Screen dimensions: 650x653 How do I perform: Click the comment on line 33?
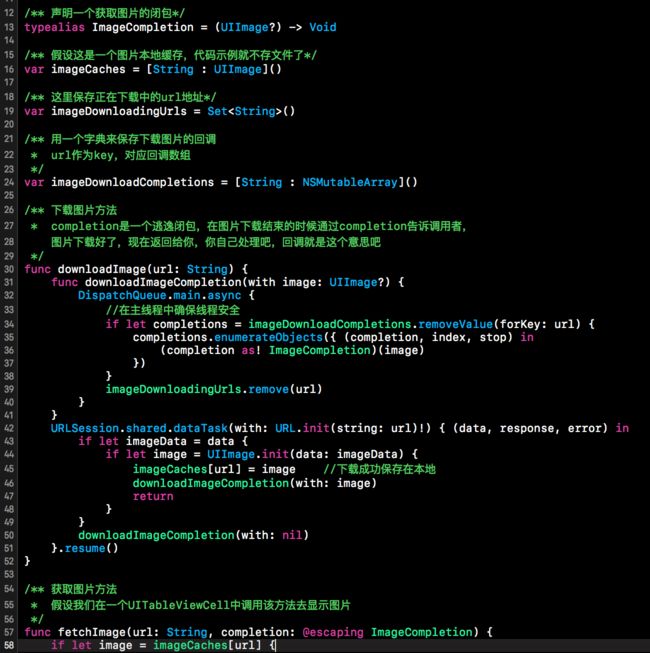[x=173, y=310]
